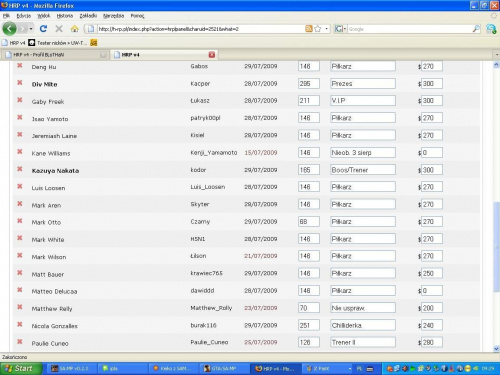
Task: Open back/forward history dropdown arrow
Action: pos(31,29)
